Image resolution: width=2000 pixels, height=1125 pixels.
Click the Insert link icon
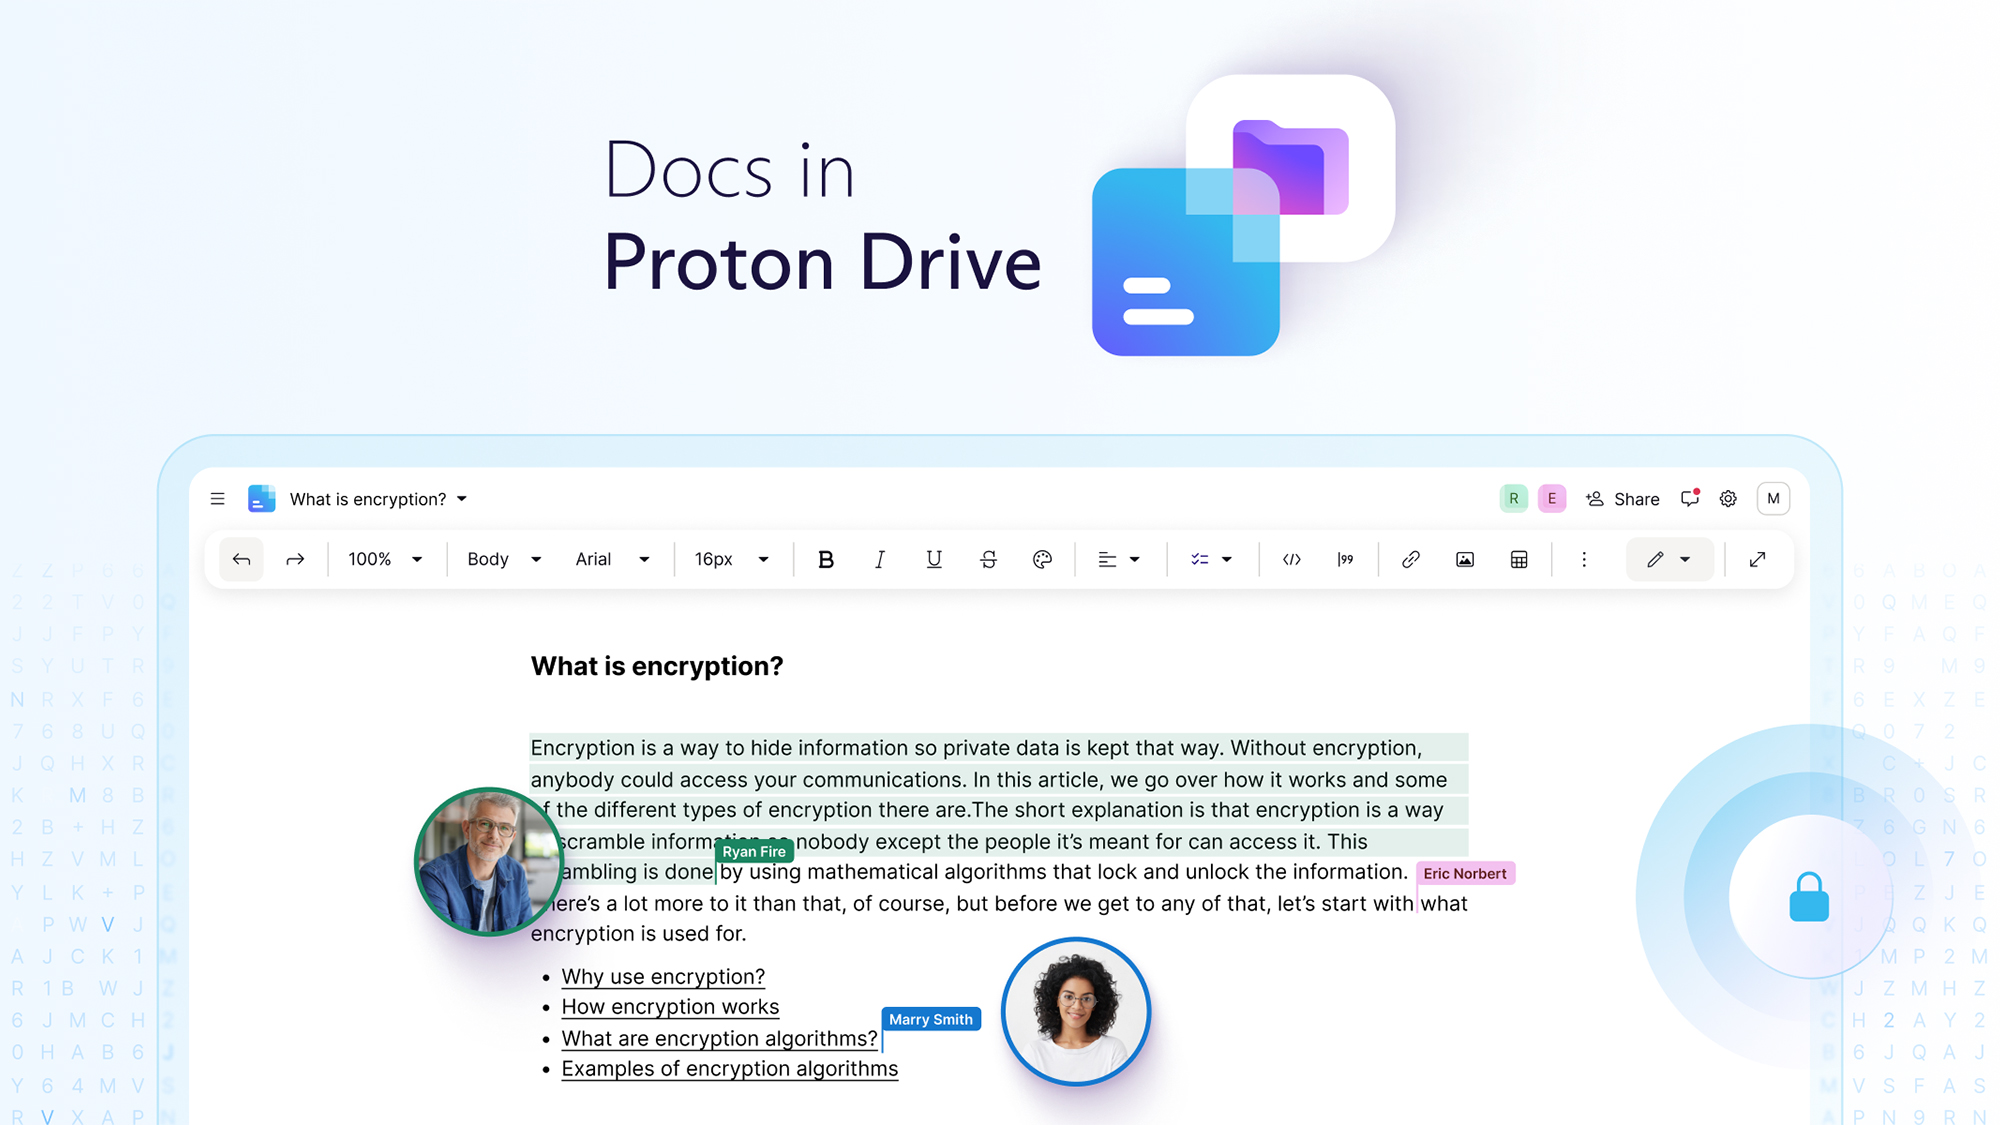click(1409, 559)
